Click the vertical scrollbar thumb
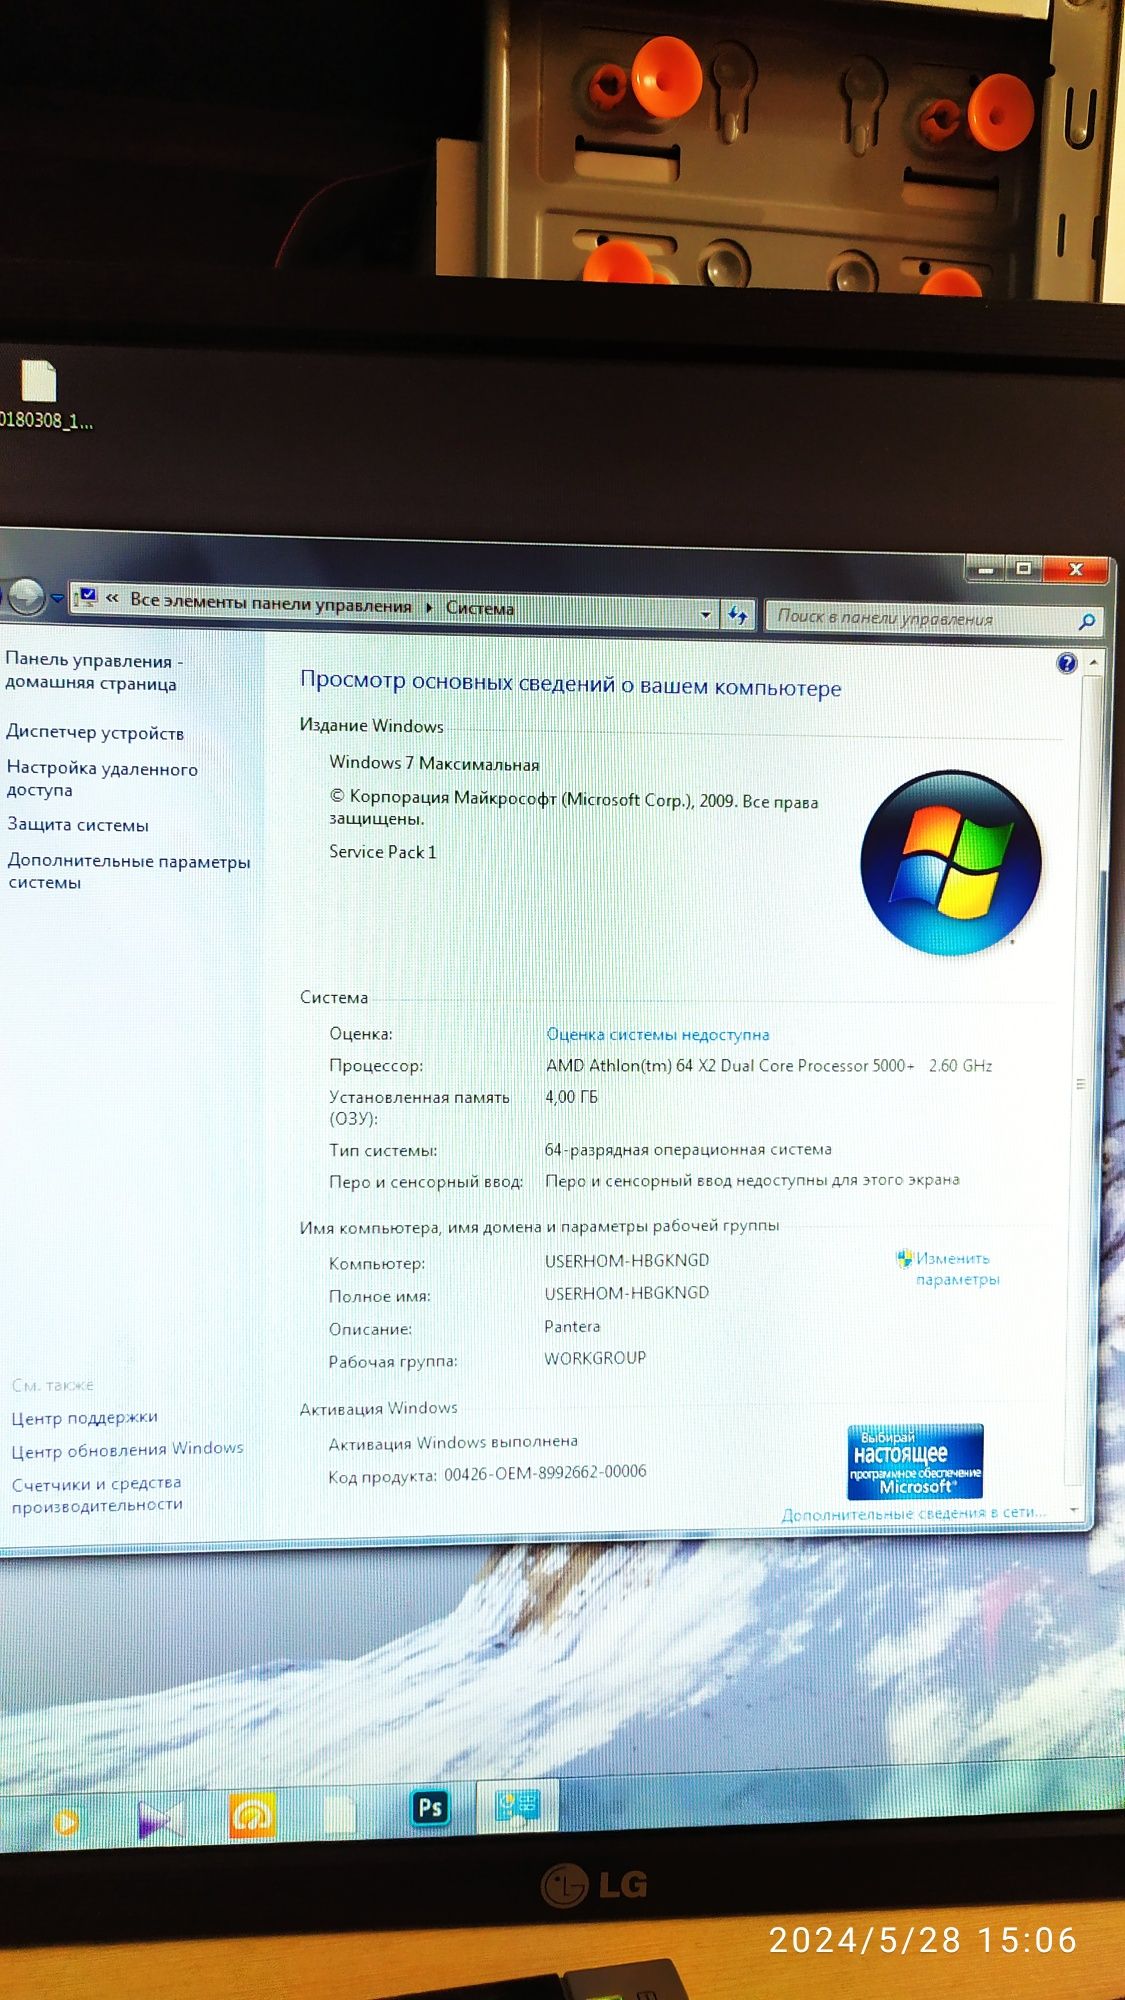Image resolution: width=1125 pixels, height=2000 pixels. coord(1080,1084)
